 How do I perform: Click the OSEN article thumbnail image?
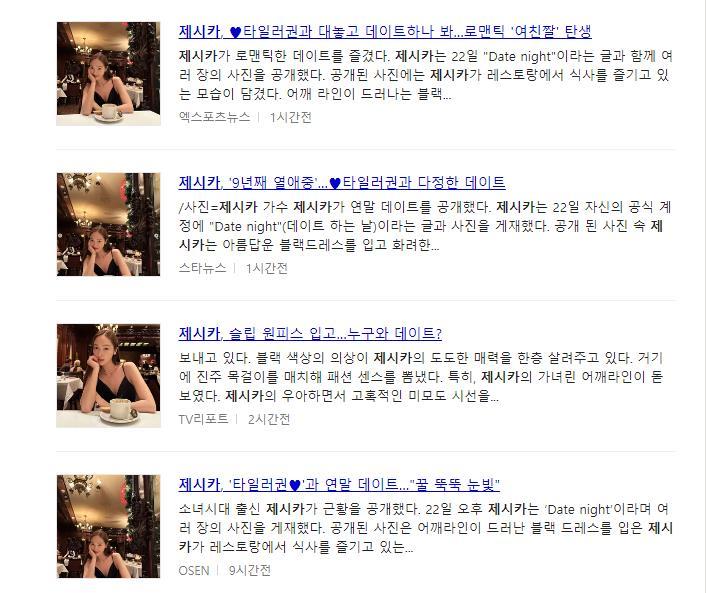tap(109, 526)
